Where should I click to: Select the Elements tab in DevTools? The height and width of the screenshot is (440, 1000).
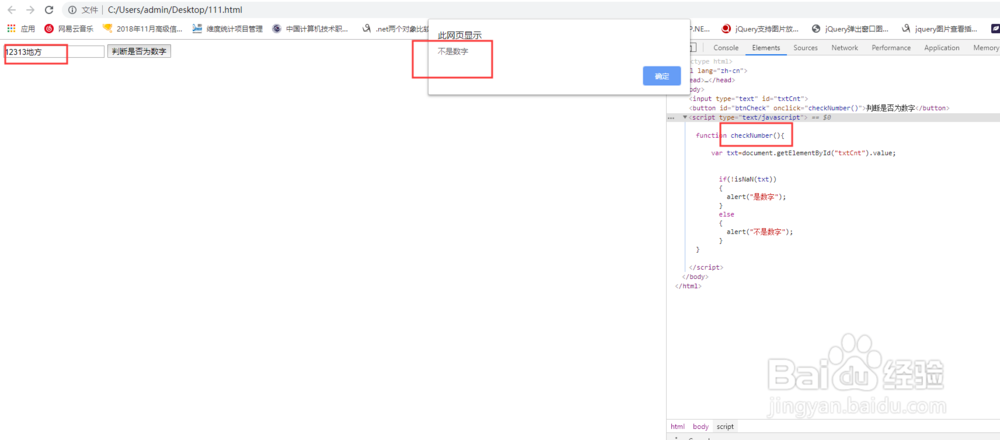[766, 48]
